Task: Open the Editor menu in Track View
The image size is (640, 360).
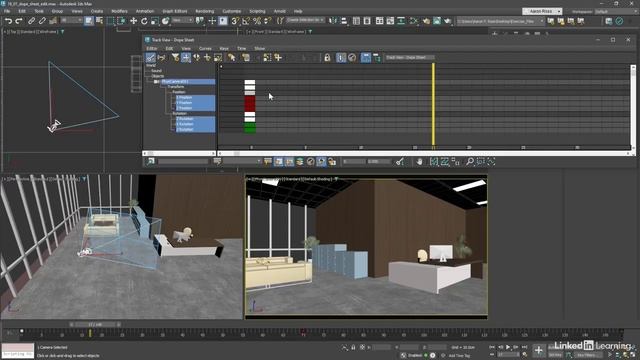Action: pyautogui.click(x=152, y=49)
